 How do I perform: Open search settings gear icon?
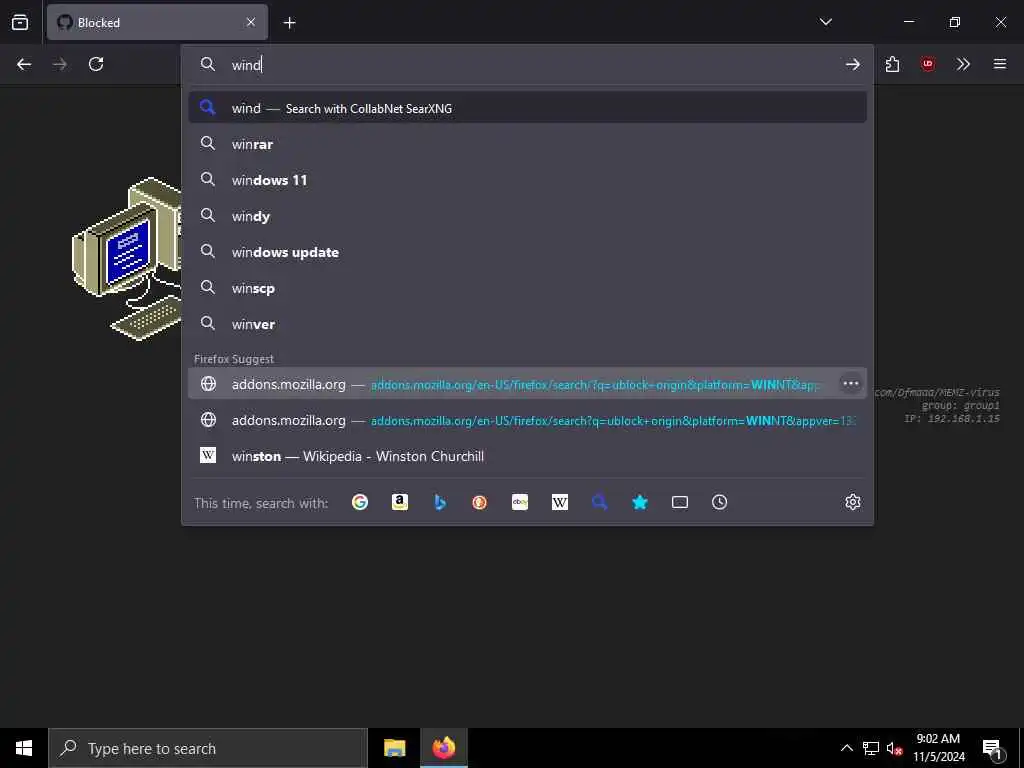(852, 502)
